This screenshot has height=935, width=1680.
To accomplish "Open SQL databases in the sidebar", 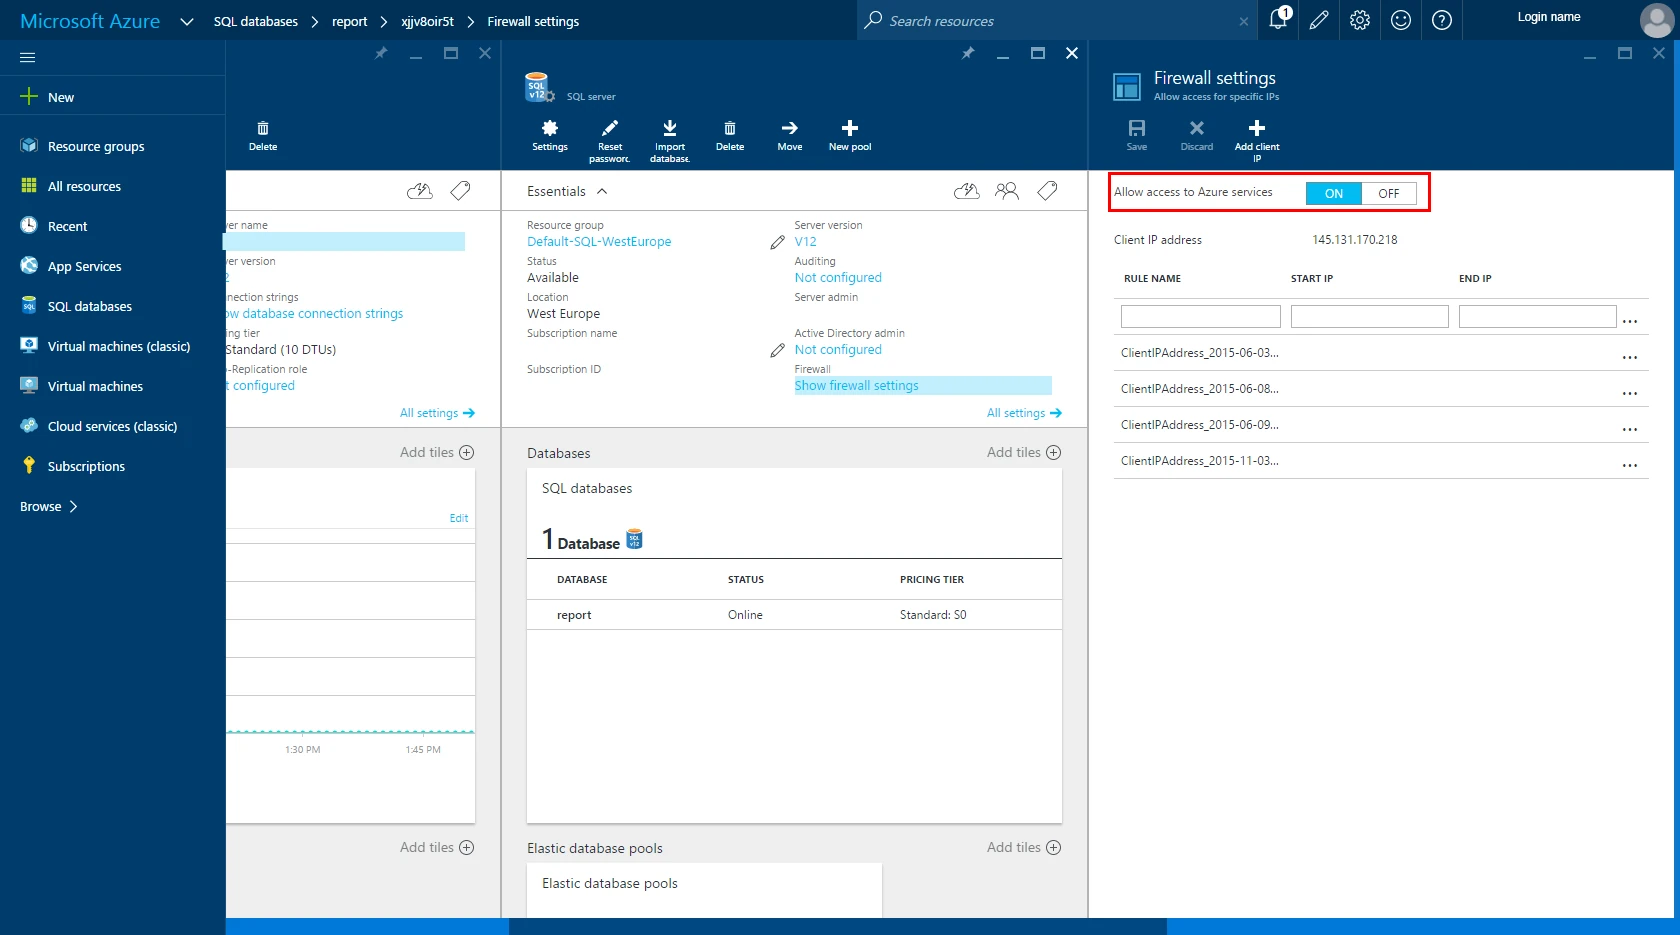I will [89, 307].
